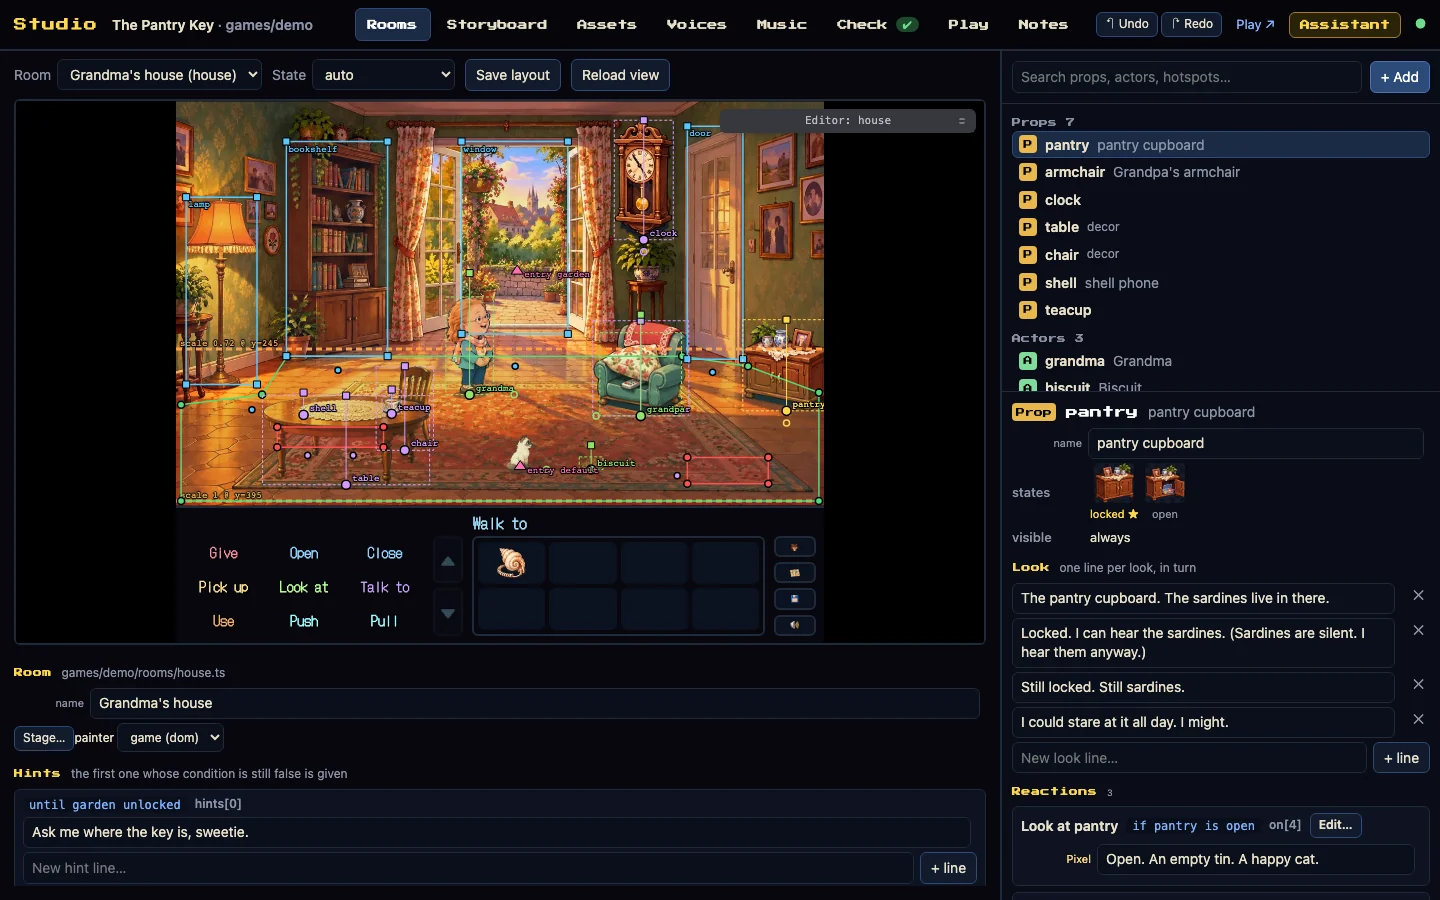This screenshot has height=900, width=1440.
Task: Click the Redo button
Action: (x=1192, y=24)
